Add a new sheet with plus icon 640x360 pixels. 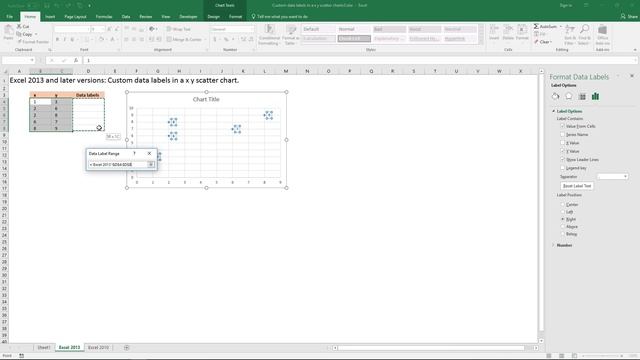pos(127,348)
